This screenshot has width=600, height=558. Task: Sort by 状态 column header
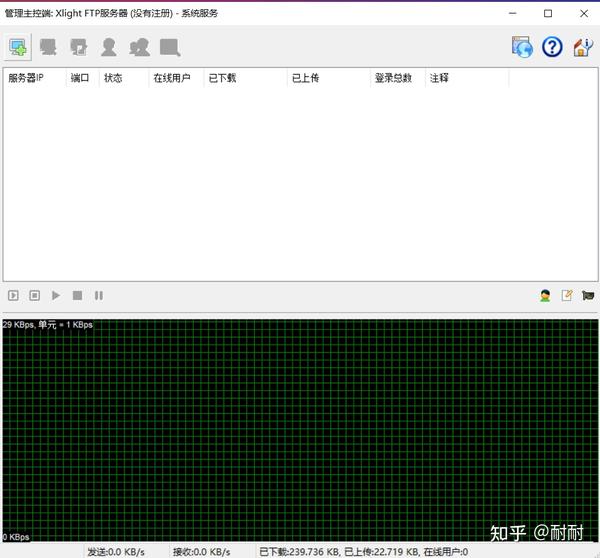(124, 78)
